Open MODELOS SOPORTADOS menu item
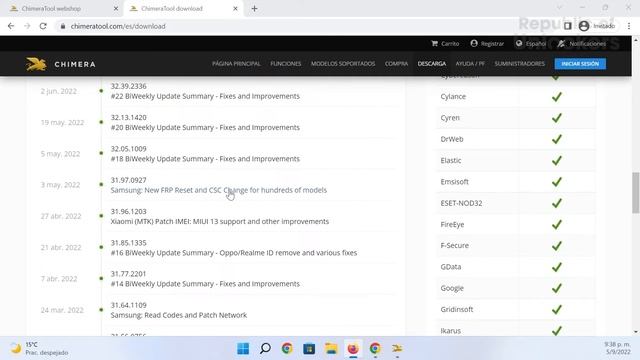Viewport: 640px width, 360px height. (343, 64)
